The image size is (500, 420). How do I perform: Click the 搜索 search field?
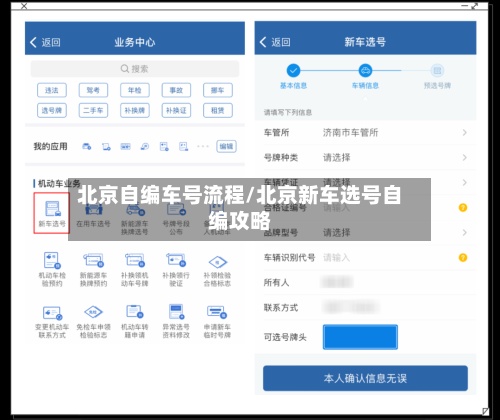135,69
